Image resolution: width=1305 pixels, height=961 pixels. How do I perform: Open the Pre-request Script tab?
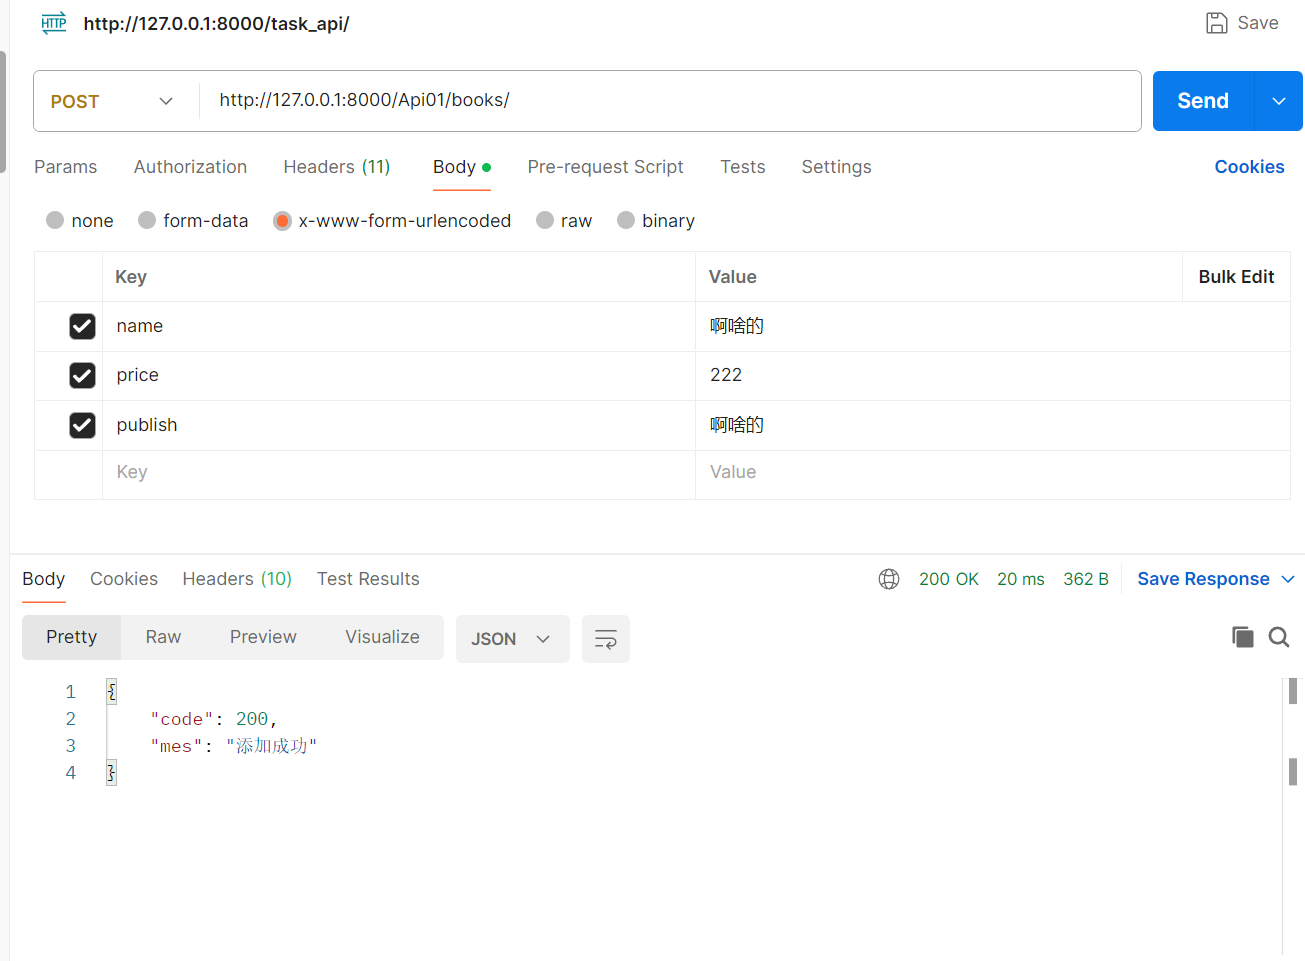tap(606, 167)
